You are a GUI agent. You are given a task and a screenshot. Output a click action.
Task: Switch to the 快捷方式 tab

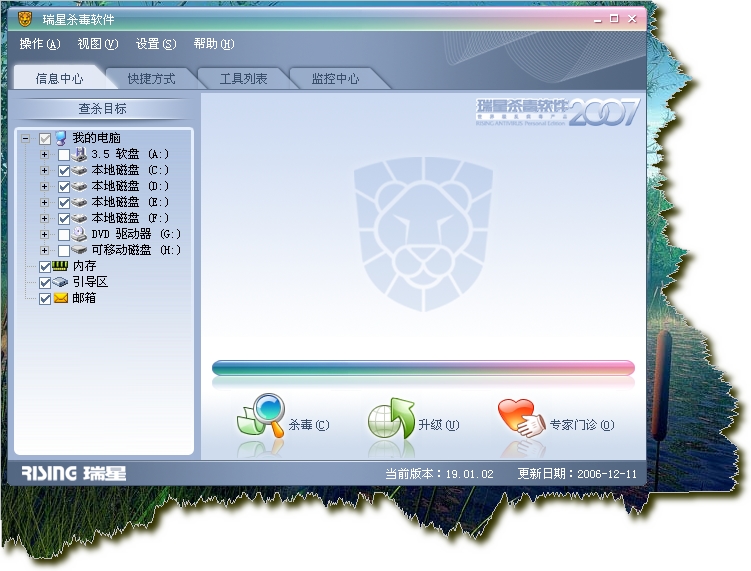point(151,78)
